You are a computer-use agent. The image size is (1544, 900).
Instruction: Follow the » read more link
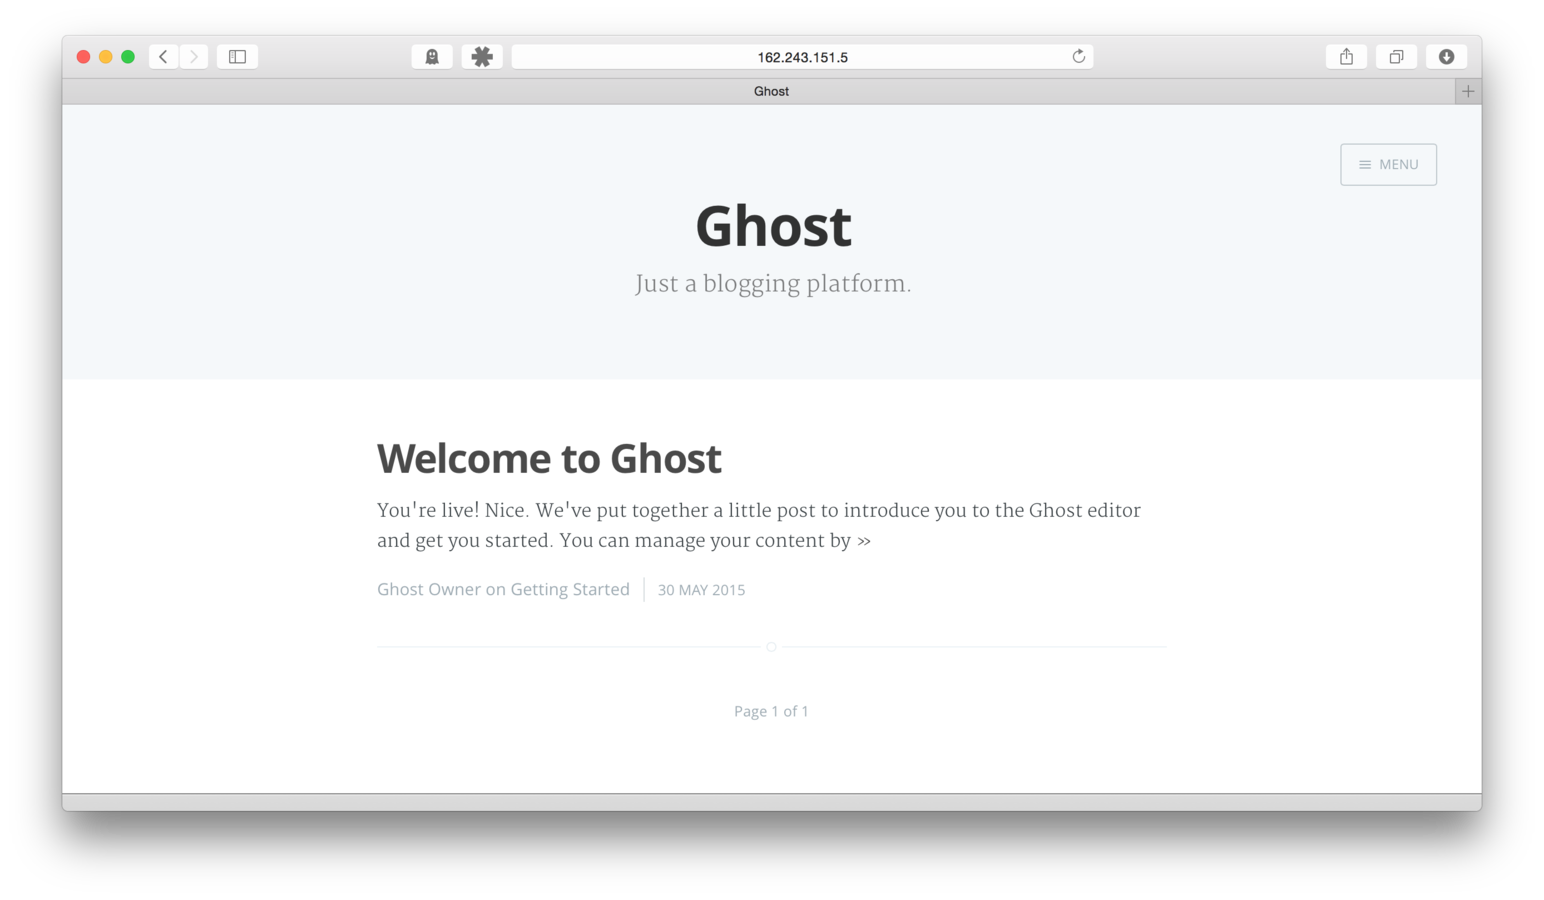click(864, 541)
